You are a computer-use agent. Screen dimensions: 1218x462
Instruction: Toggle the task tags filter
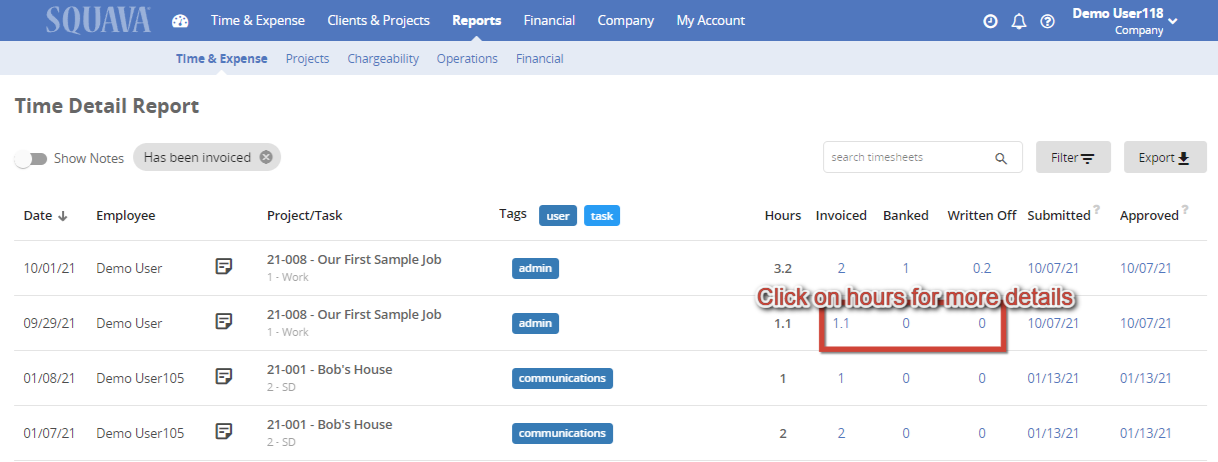pos(602,215)
